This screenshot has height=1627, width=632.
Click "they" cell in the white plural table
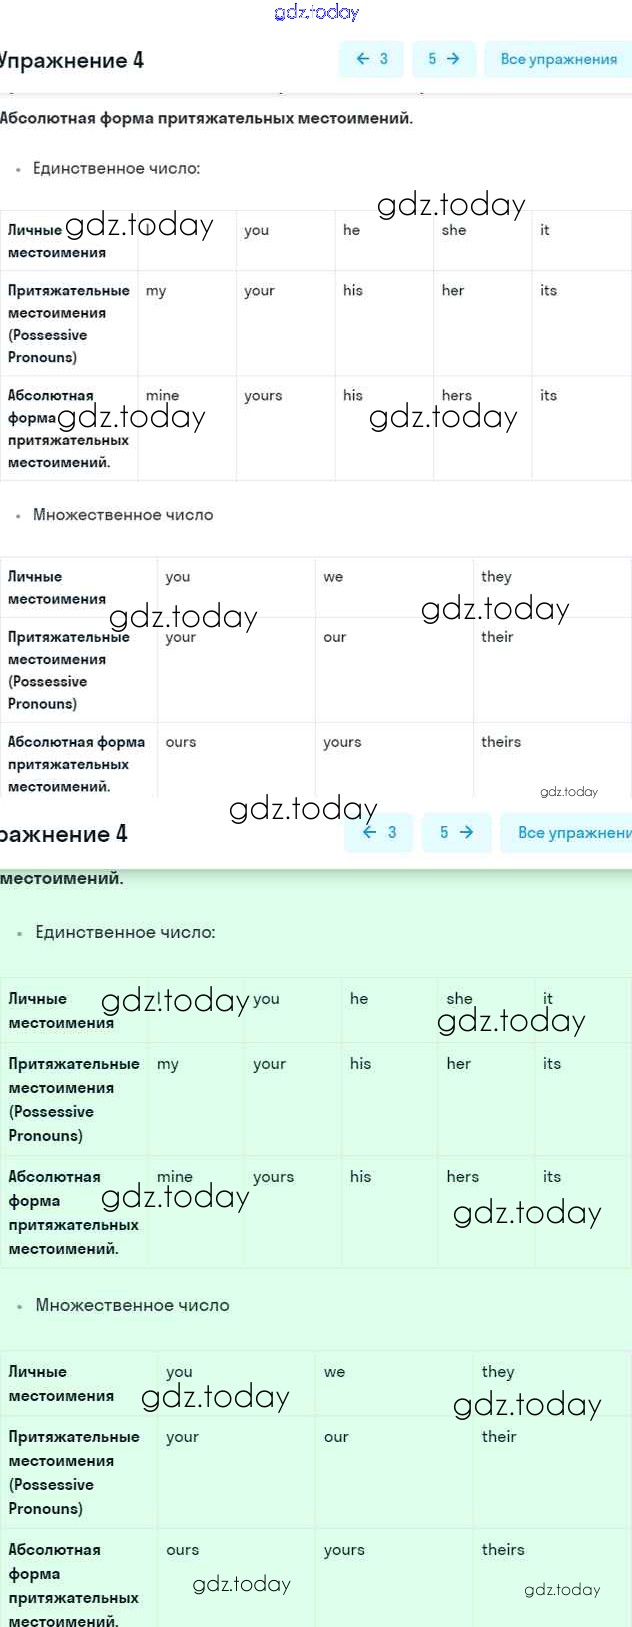pyautogui.click(x=496, y=577)
